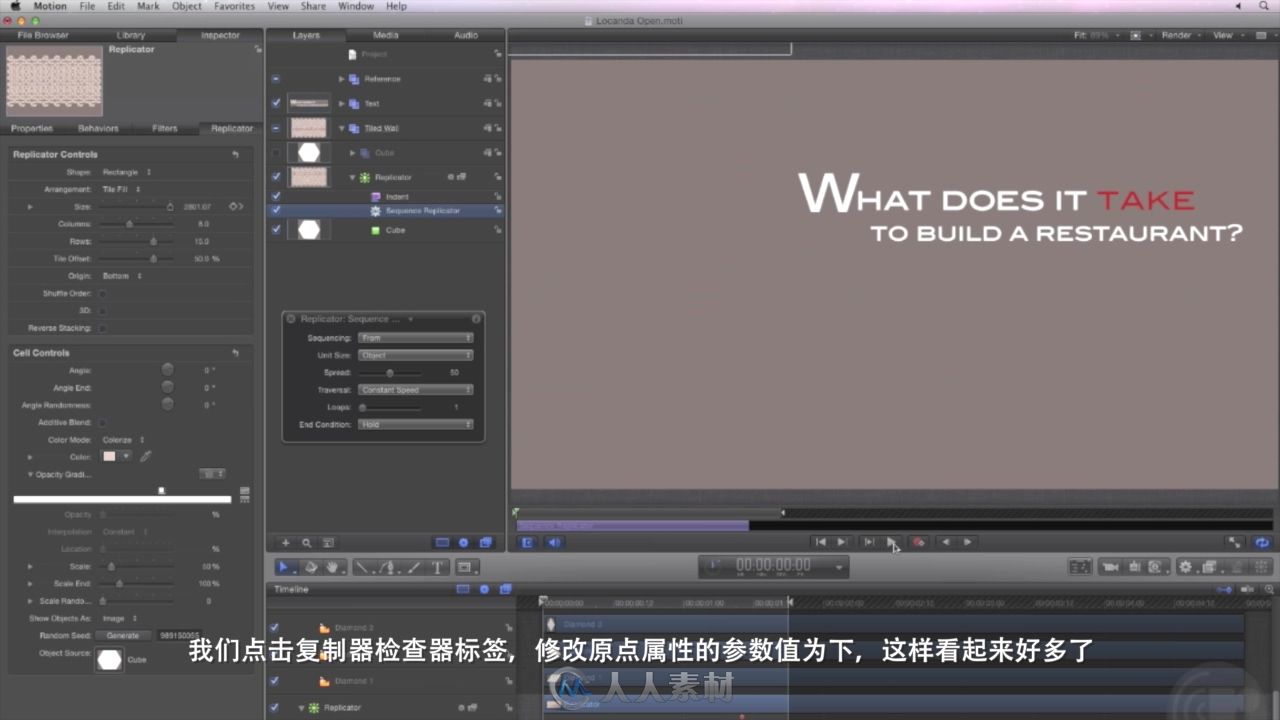Screen dimensions: 1280x720
Task: Go to start of project
Action: tap(821, 543)
